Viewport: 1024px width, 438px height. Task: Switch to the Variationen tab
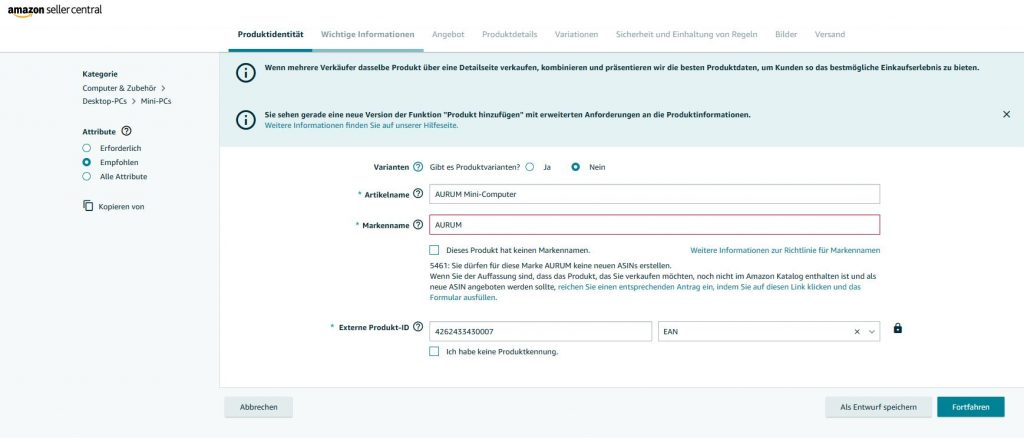coord(576,35)
